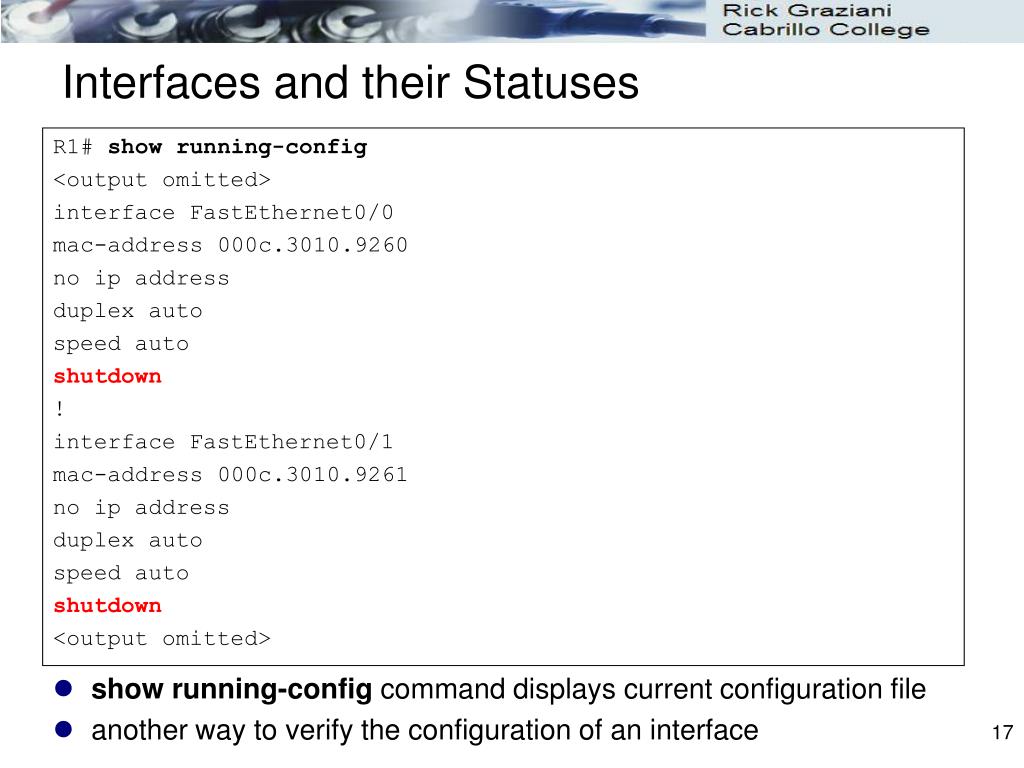
Task: Click 'duplex auto' in the FastEthernet0/0 section
Action: (127, 311)
